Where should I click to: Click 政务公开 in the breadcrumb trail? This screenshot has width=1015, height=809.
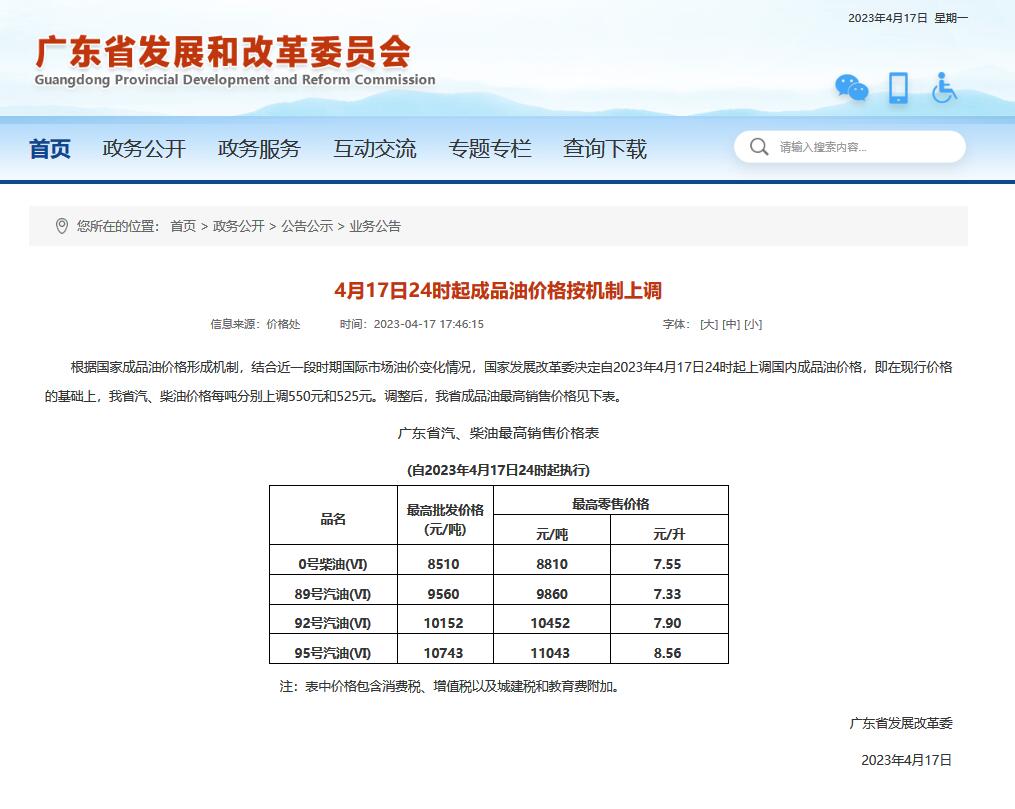pyautogui.click(x=238, y=226)
